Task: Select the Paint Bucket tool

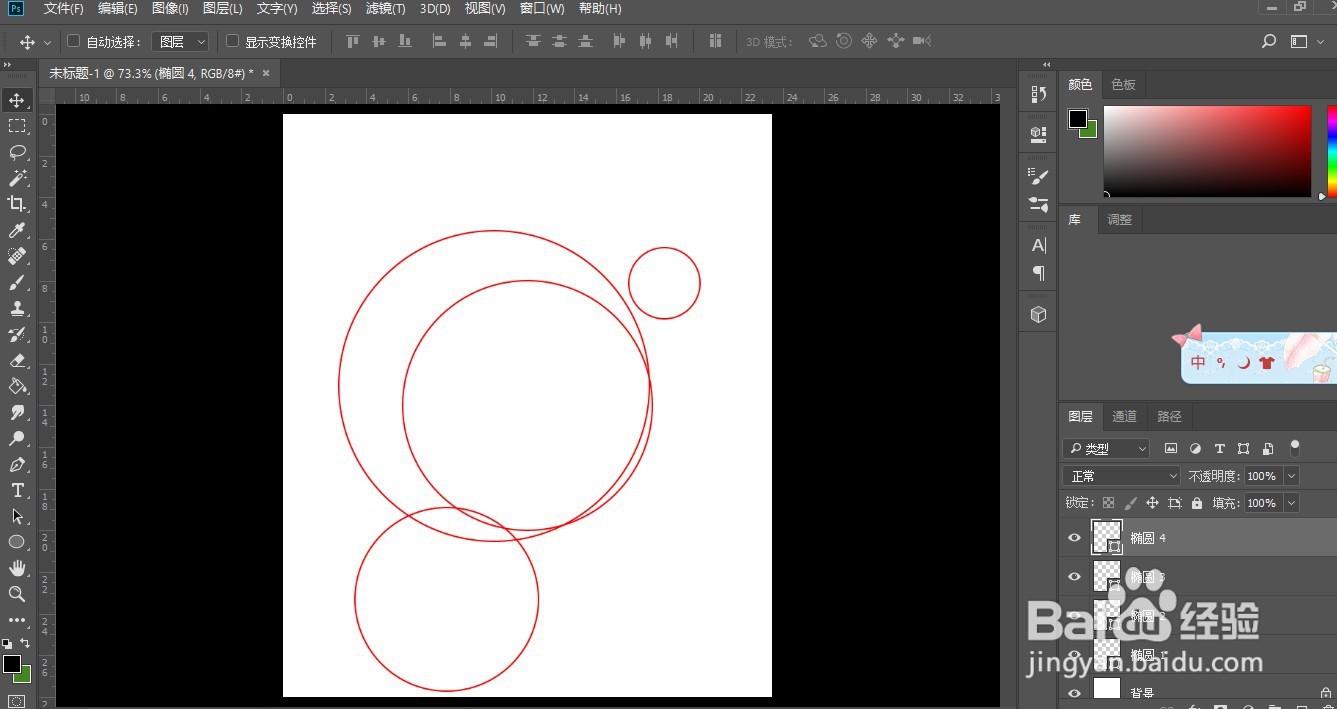Action: (x=17, y=386)
